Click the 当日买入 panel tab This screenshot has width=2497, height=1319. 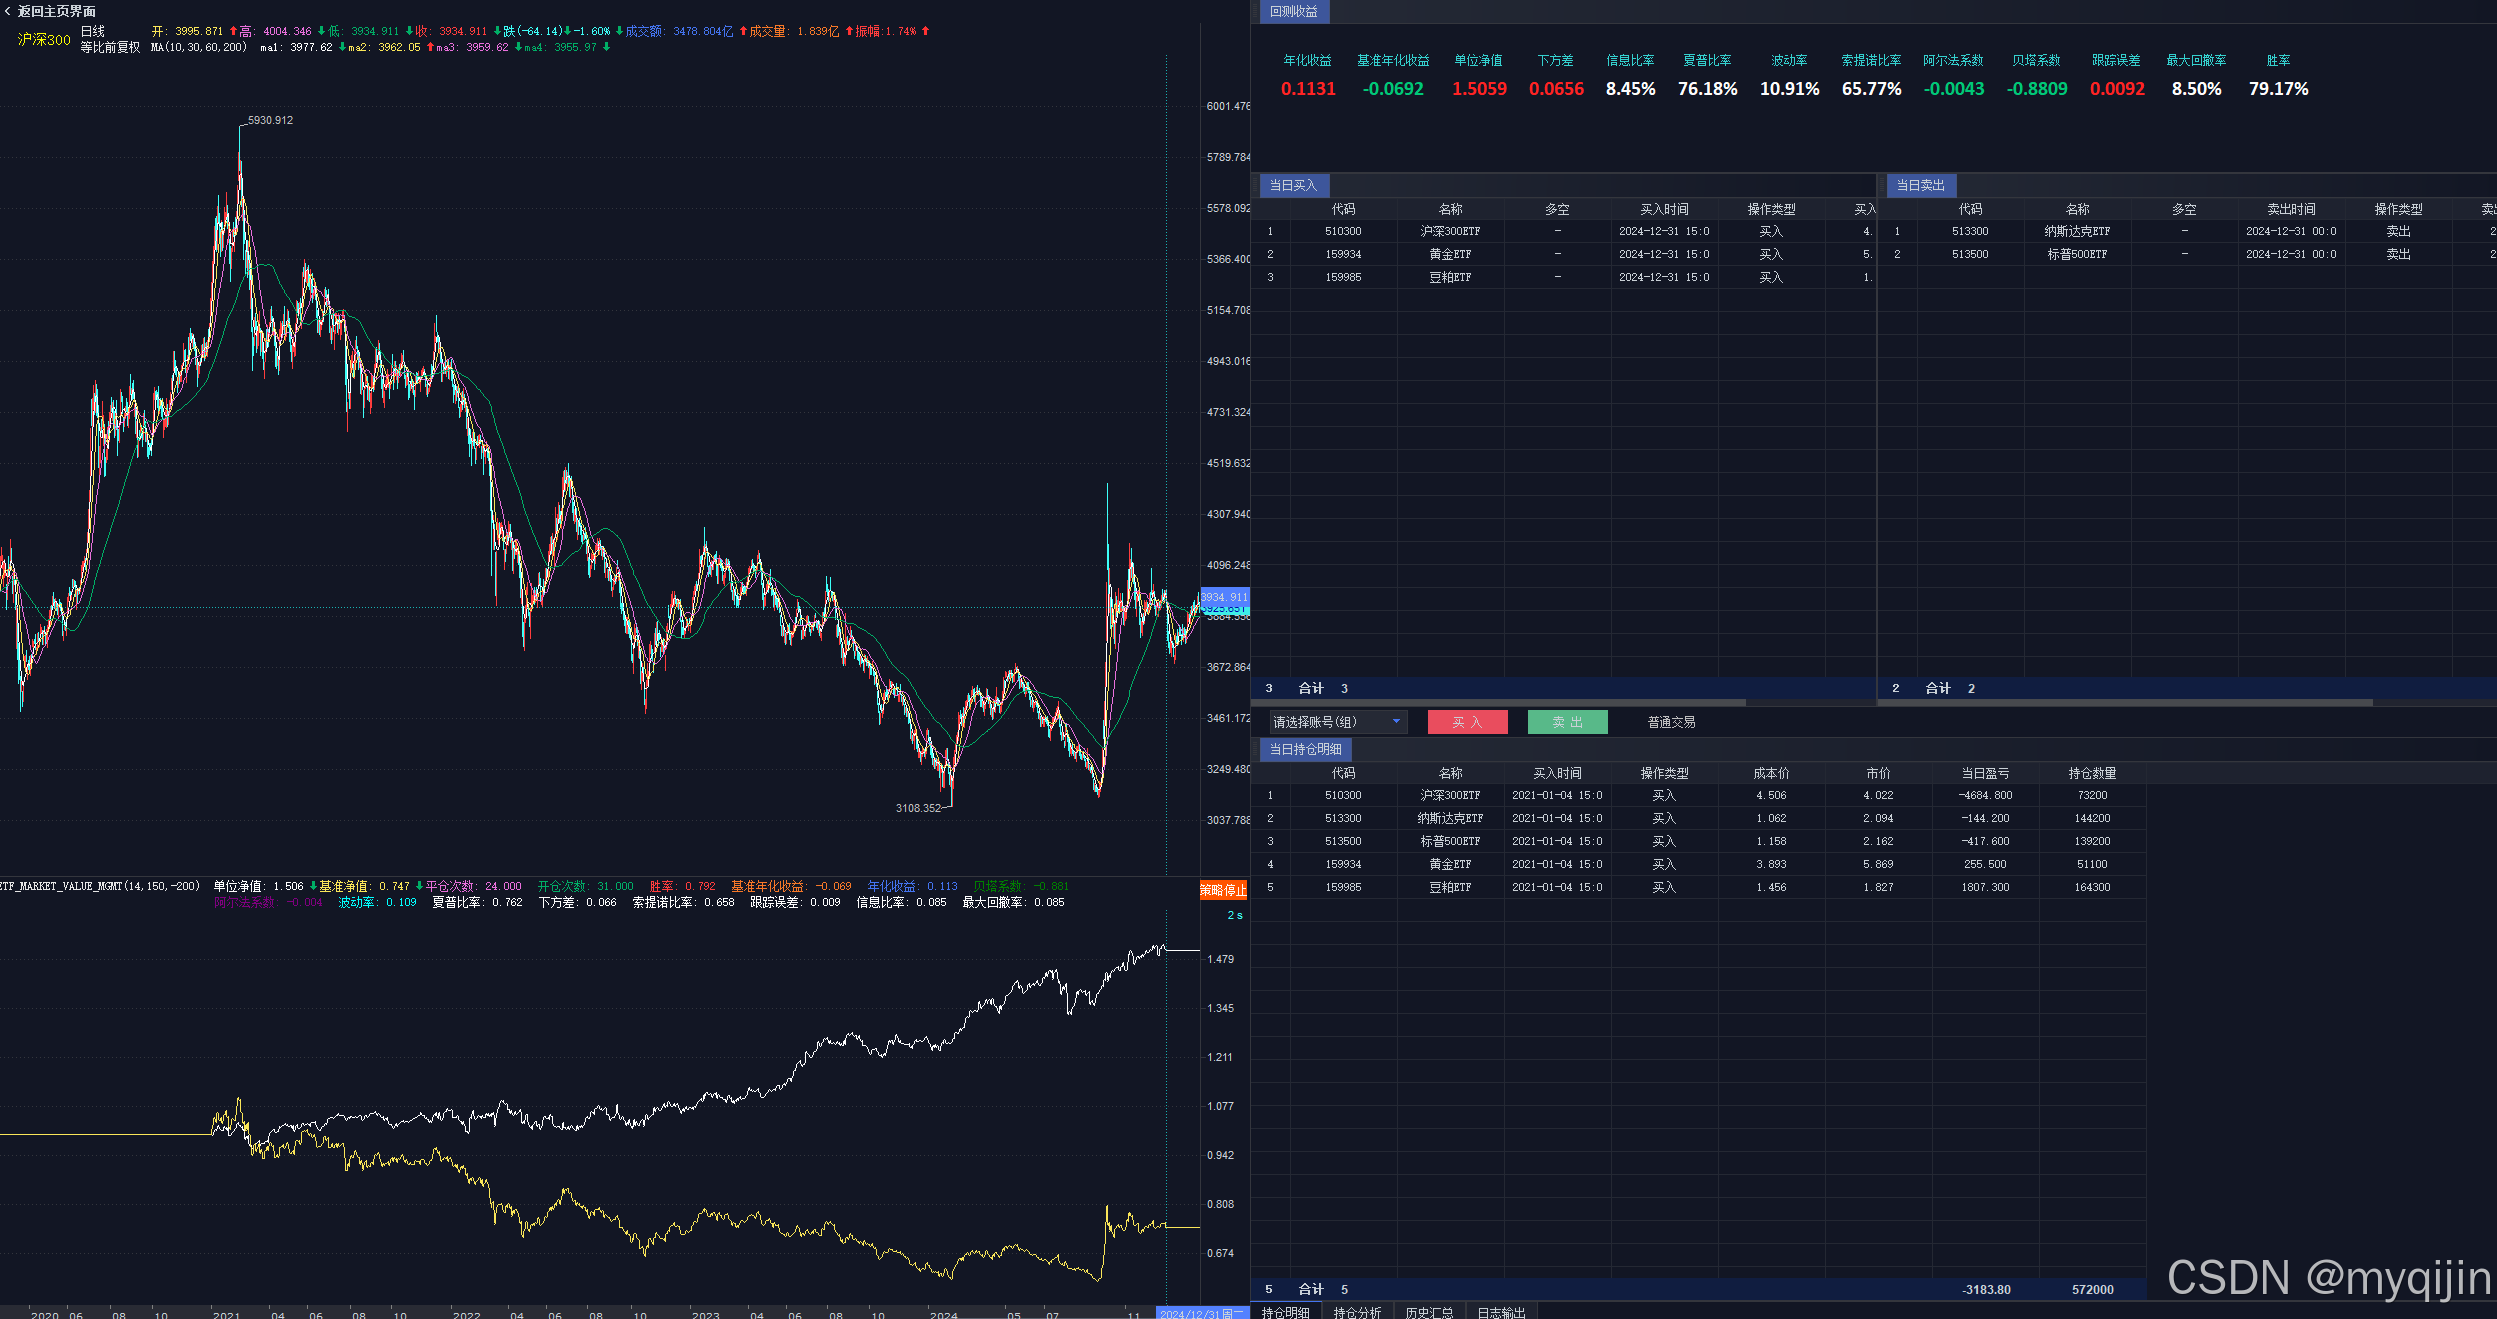(x=1293, y=185)
